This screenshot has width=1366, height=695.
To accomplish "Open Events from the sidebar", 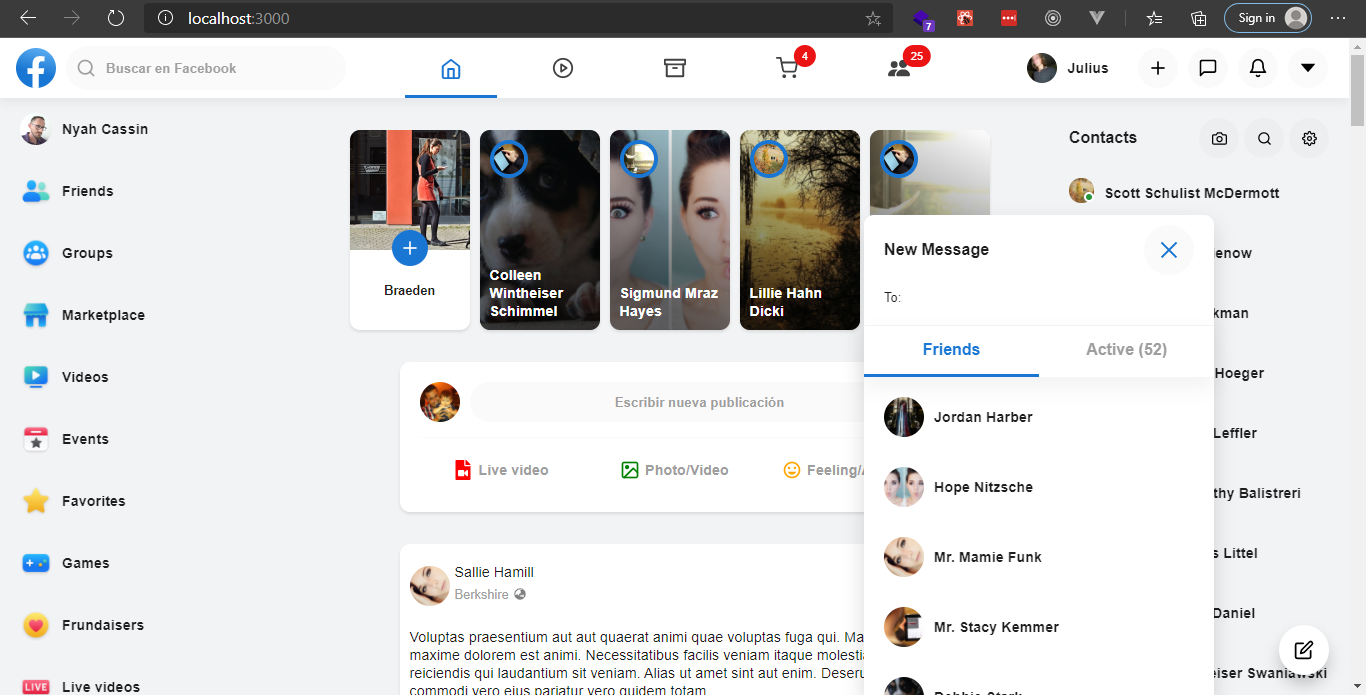I will tap(66, 439).
